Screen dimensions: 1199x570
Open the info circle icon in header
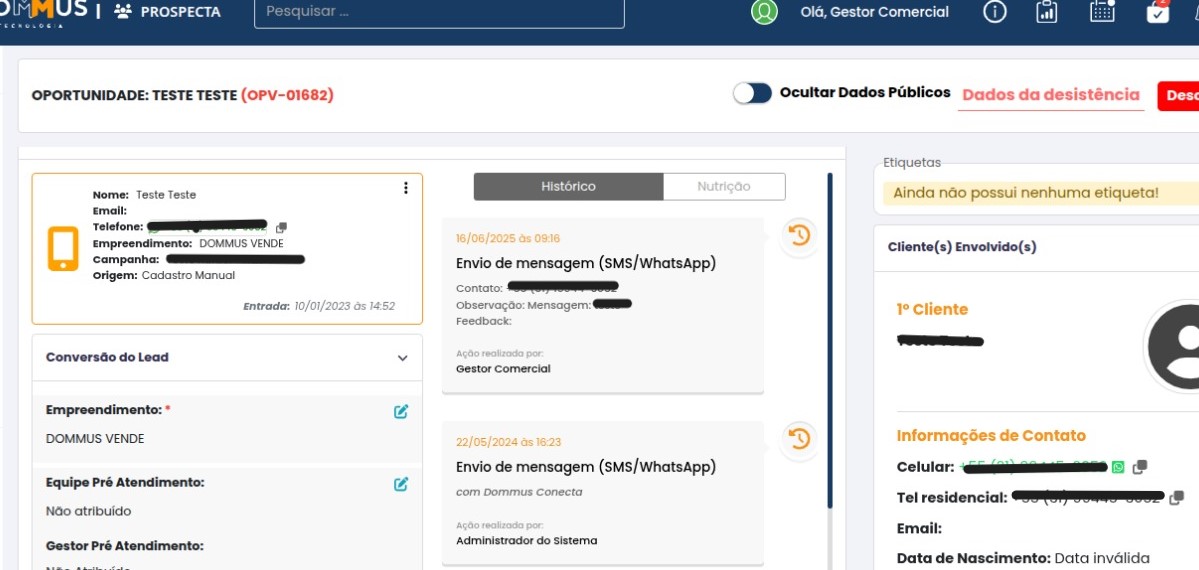pyautogui.click(x=994, y=11)
